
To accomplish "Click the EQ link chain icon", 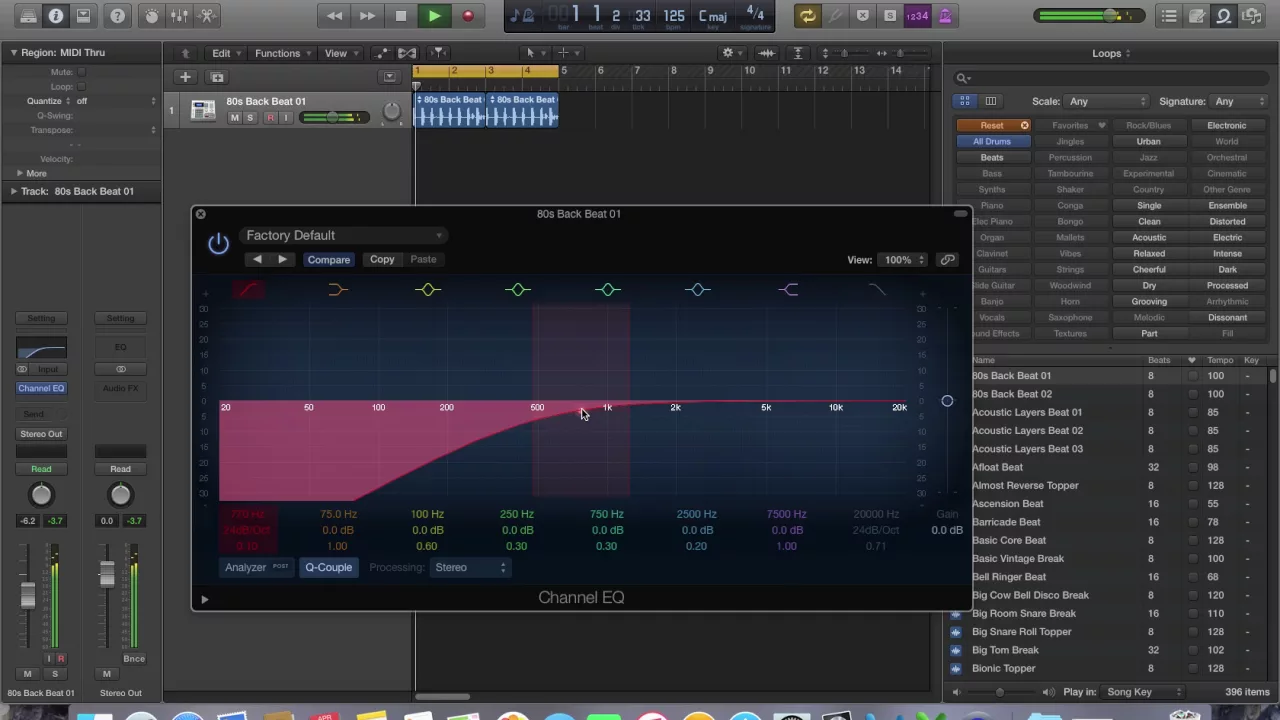I will 947,260.
